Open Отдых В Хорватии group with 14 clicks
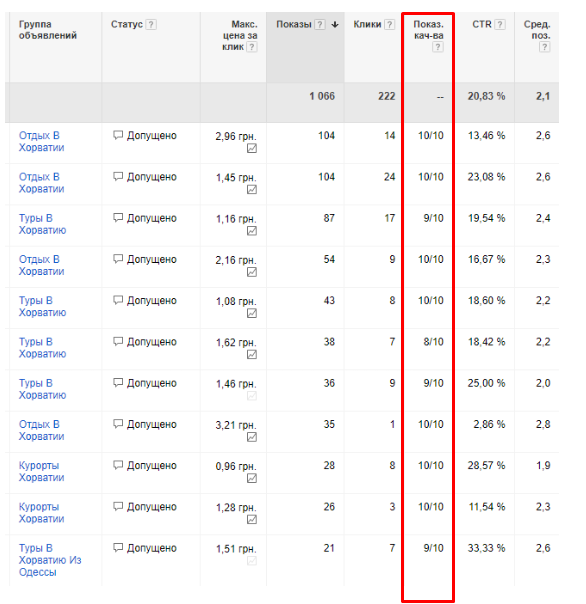 coord(41,141)
